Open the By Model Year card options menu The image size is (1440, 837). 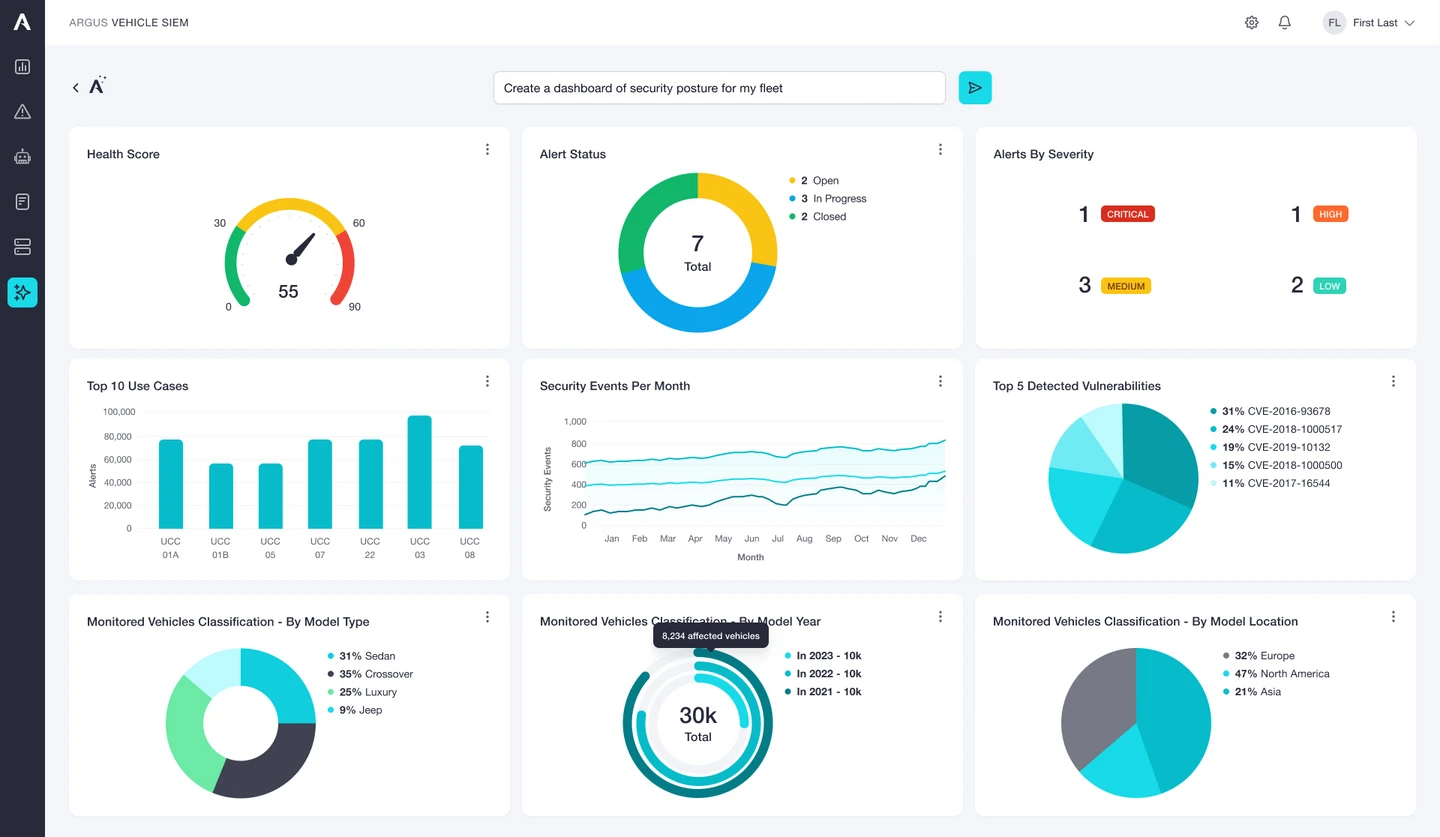[940, 617]
